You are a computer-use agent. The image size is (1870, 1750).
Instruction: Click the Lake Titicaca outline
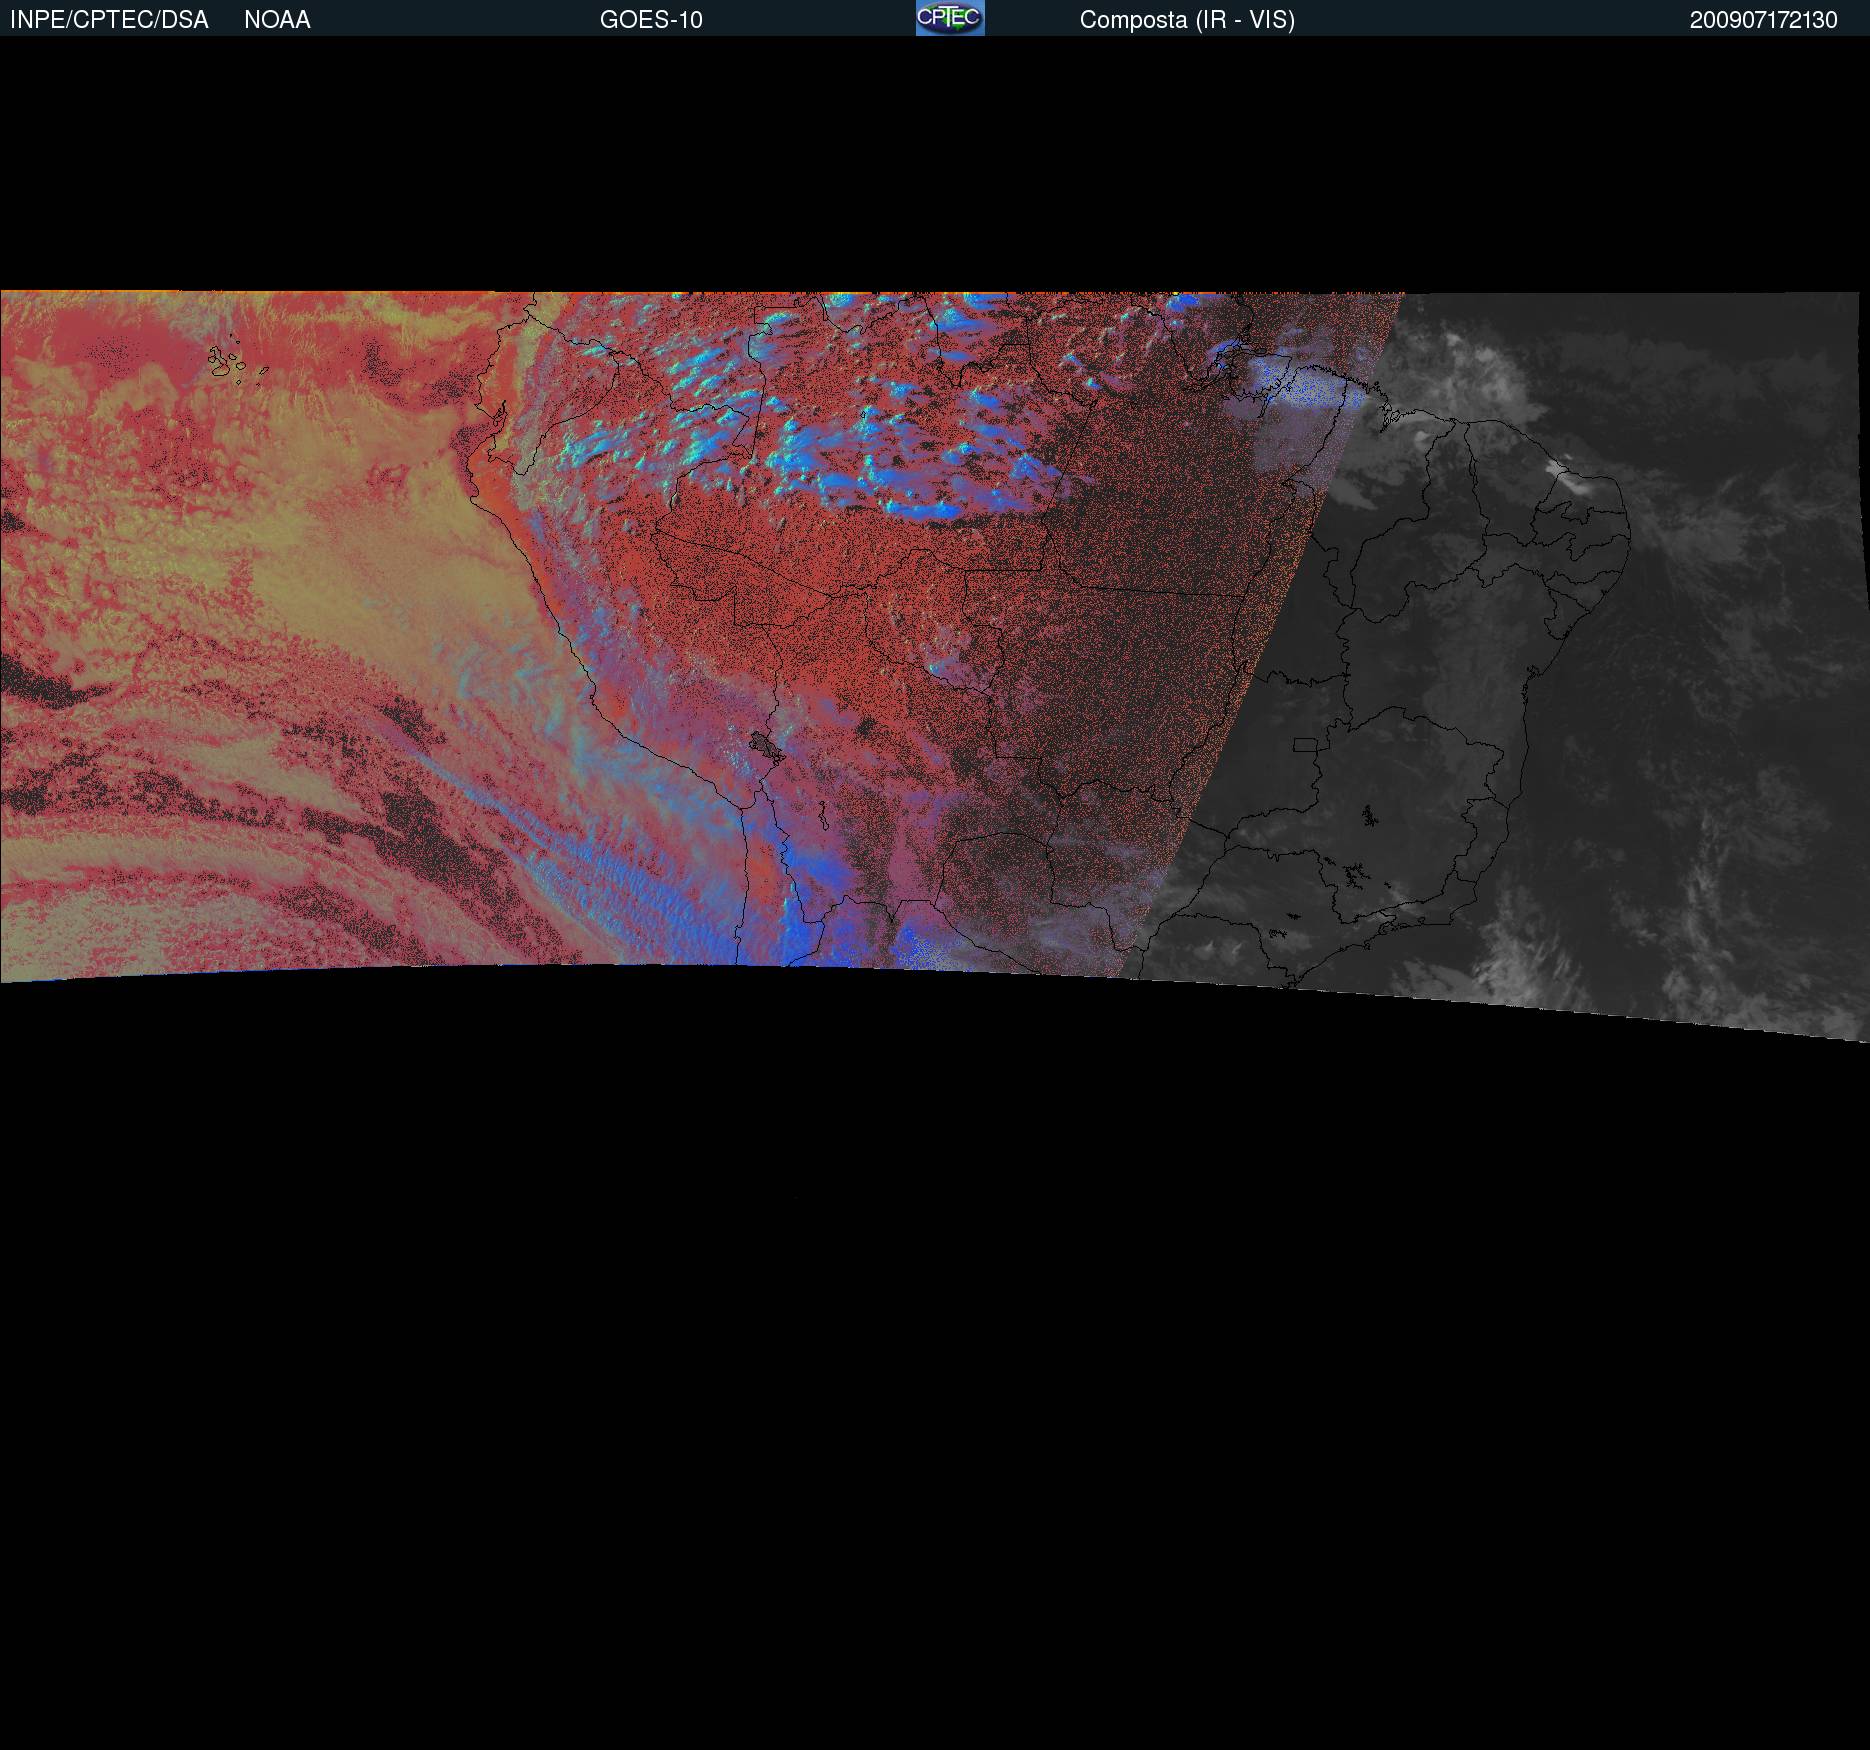[764, 745]
